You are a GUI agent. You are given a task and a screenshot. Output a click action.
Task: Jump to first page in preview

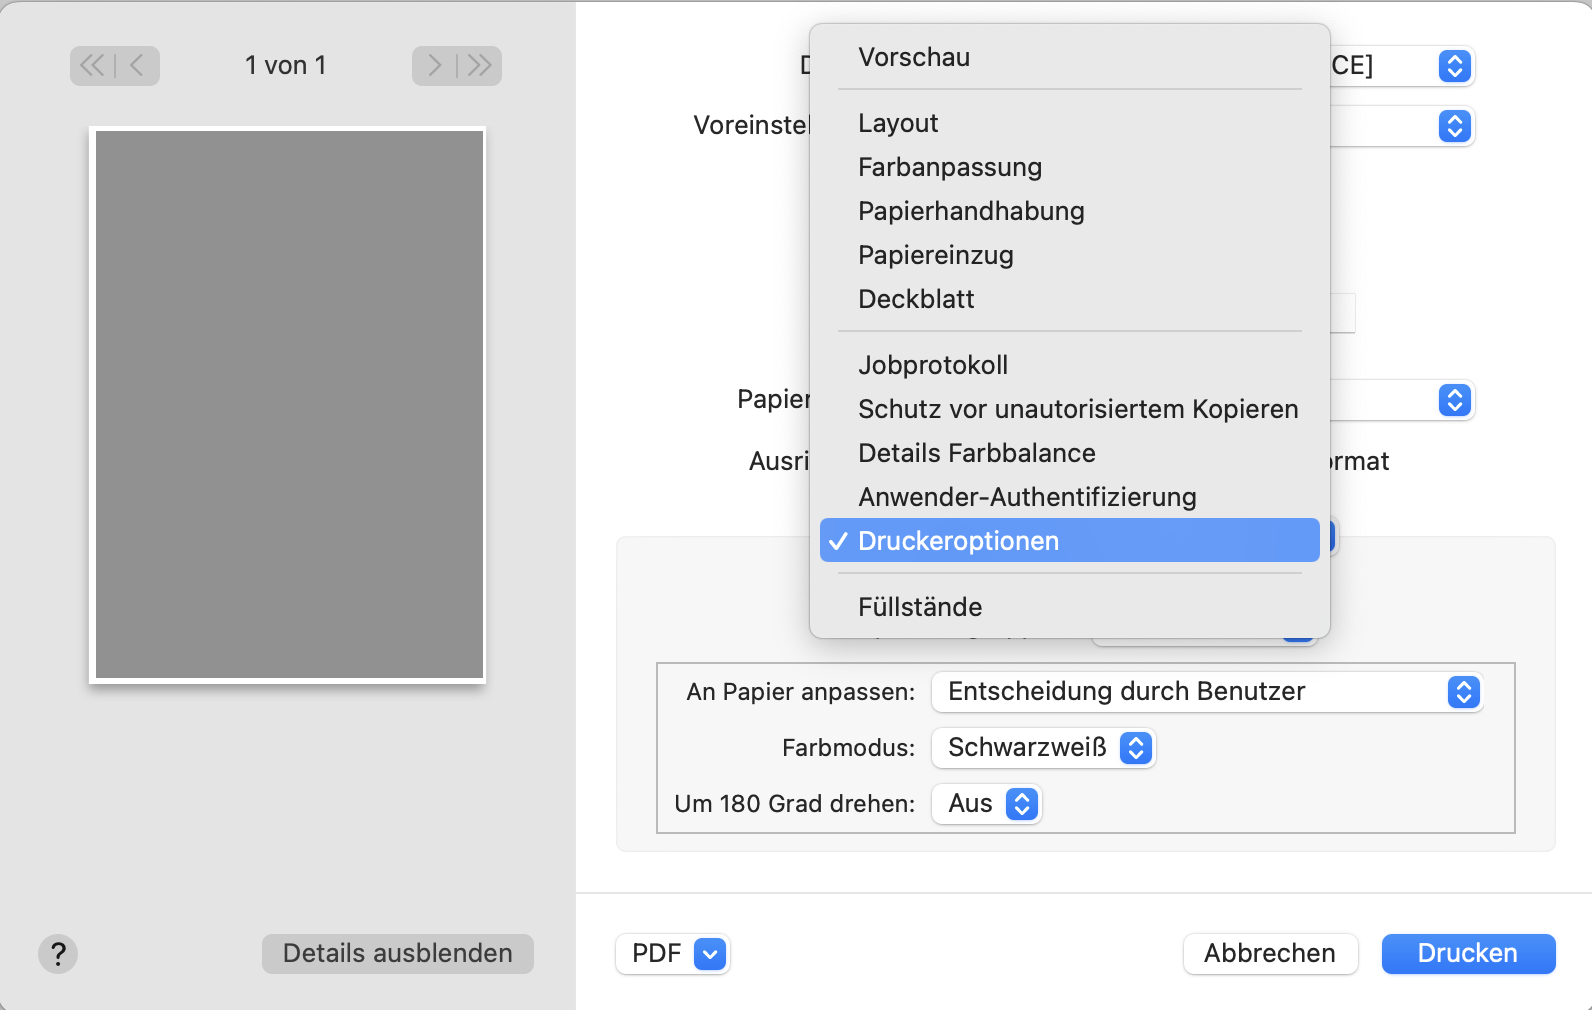92,66
